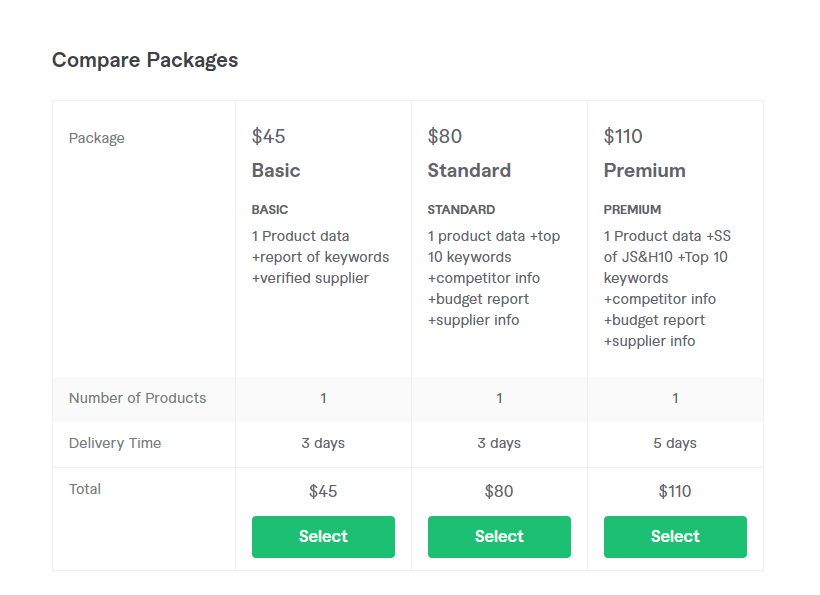Click the Basic package title
This screenshot has width=820, height=595.
[x=276, y=171]
